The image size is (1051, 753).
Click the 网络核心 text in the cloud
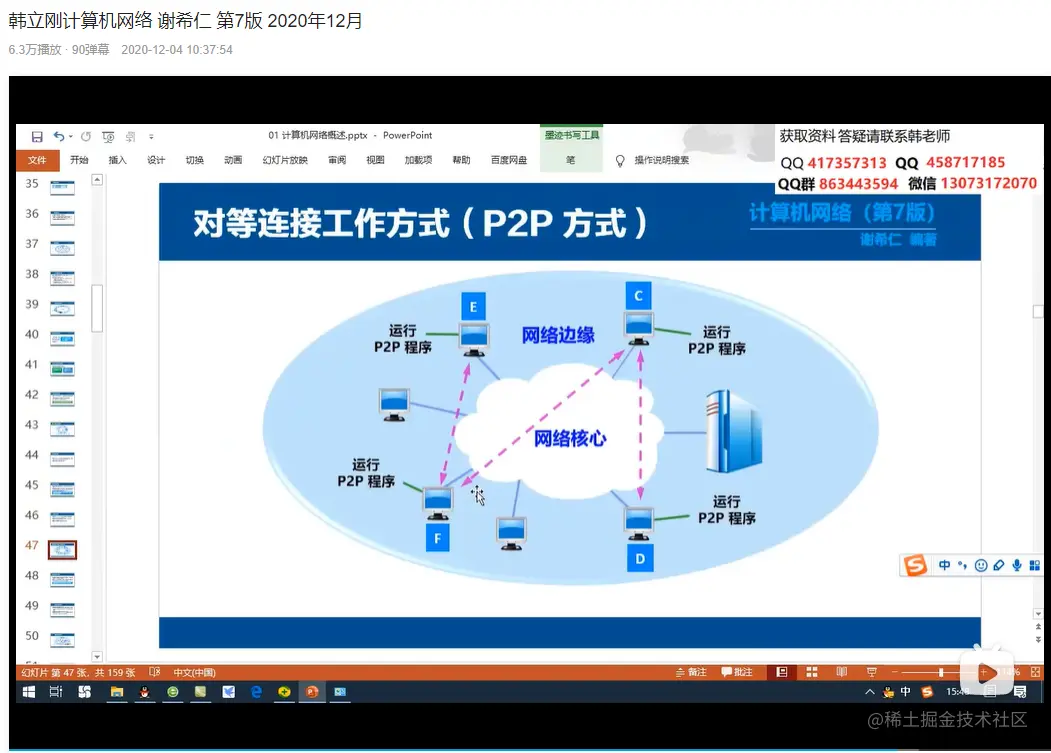coord(570,439)
